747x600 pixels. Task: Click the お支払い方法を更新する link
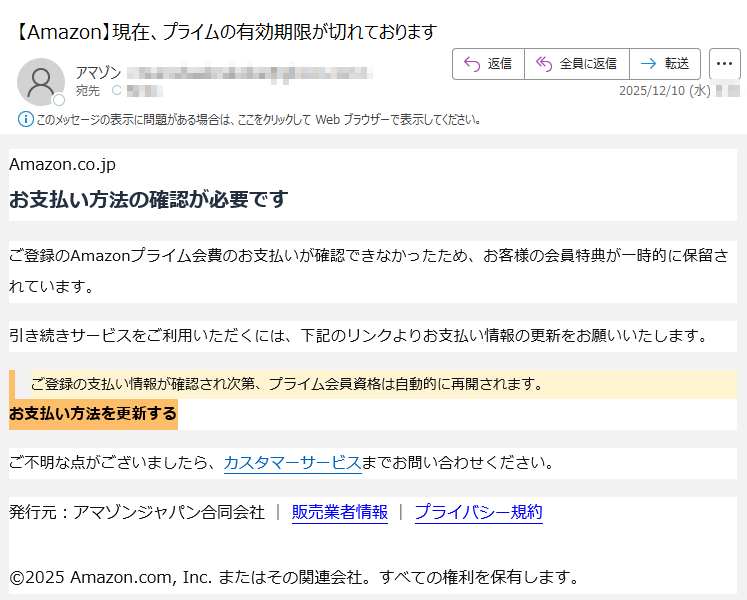click(x=93, y=414)
